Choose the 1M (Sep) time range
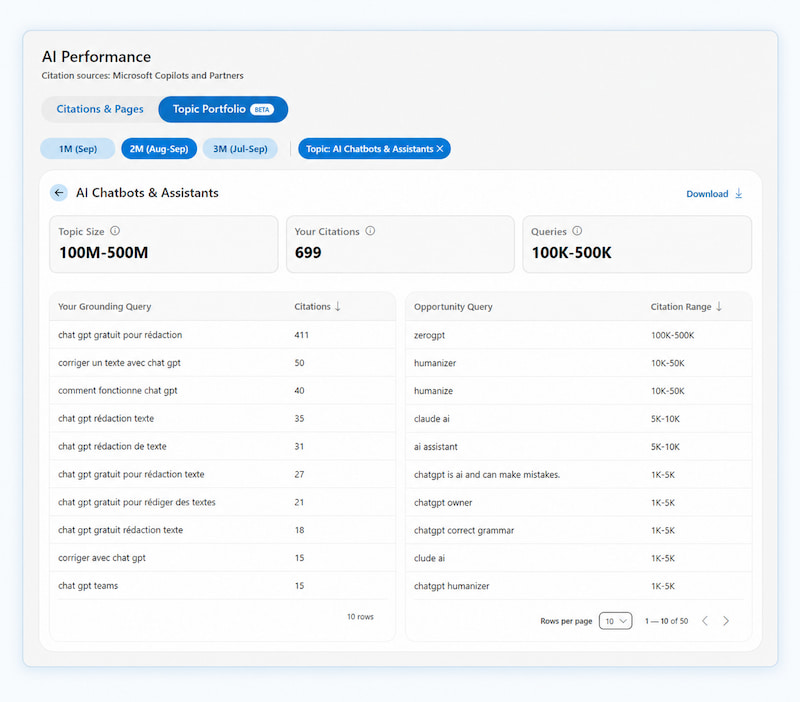800x702 pixels. point(78,149)
